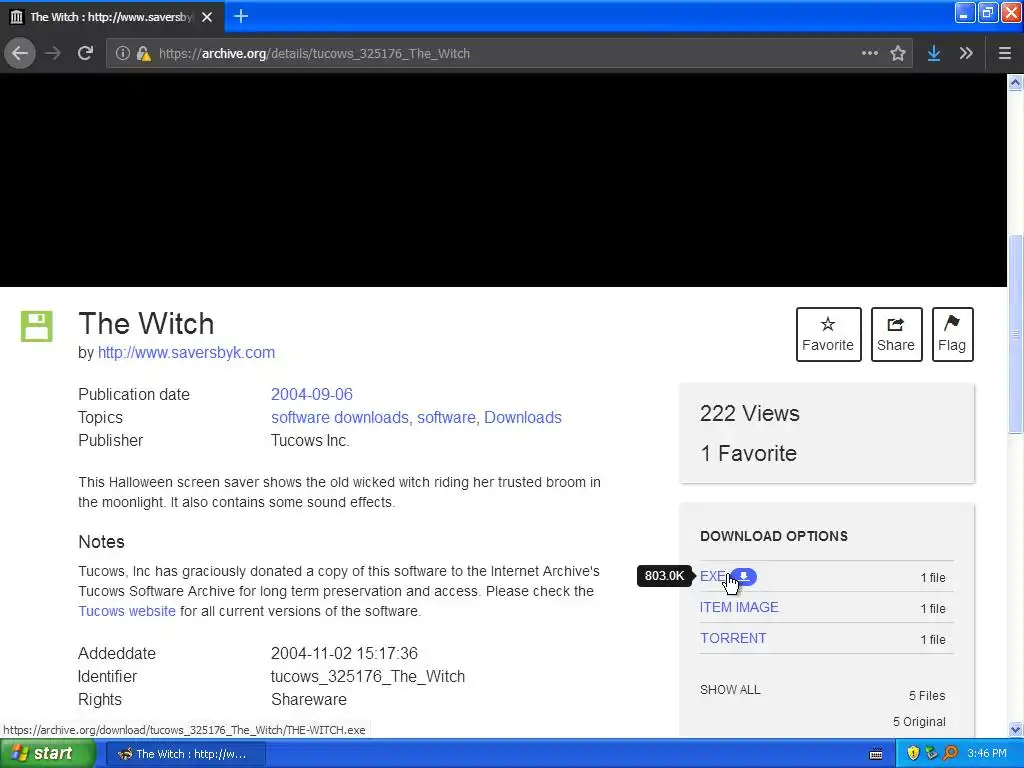Image resolution: width=1024 pixels, height=768 pixels.
Task: Click the padlock warning icon
Action: pyautogui.click(x=144, y=54)
